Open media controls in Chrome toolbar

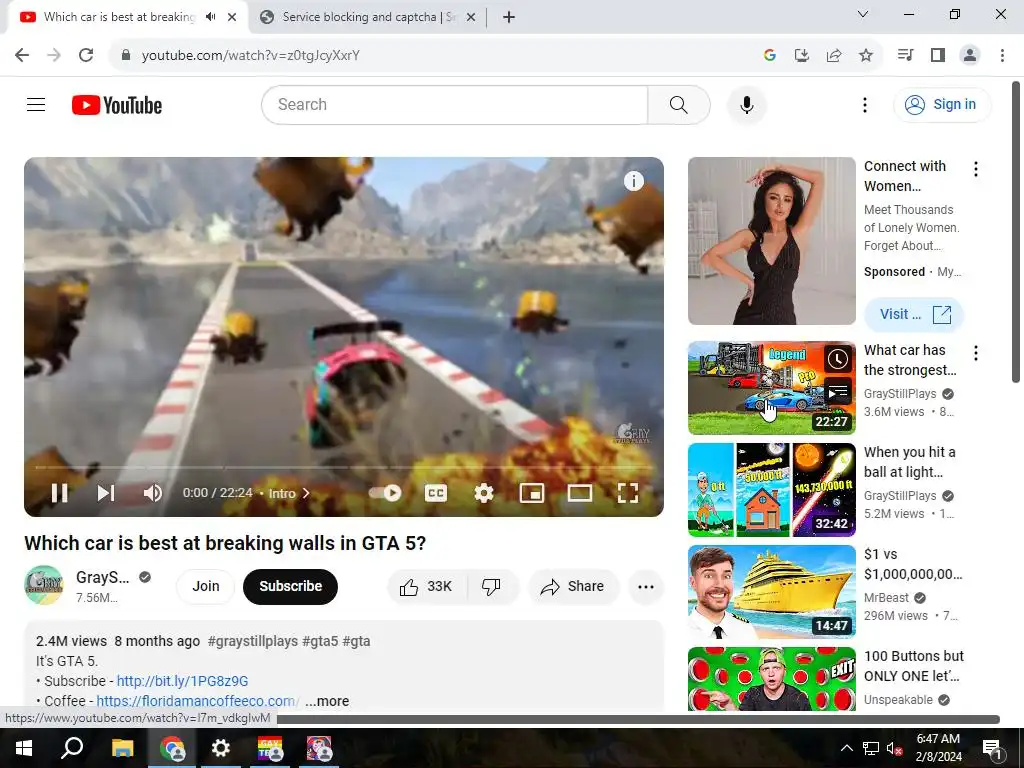[x=905, y=55]
